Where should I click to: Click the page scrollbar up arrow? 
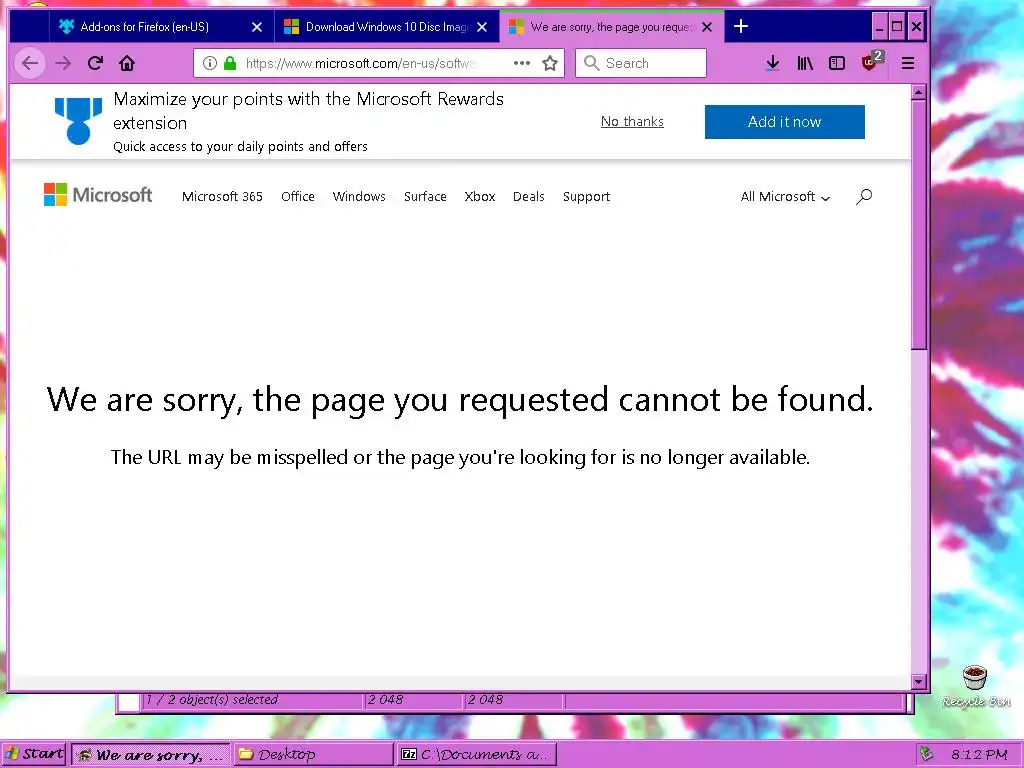pos(919,92)
